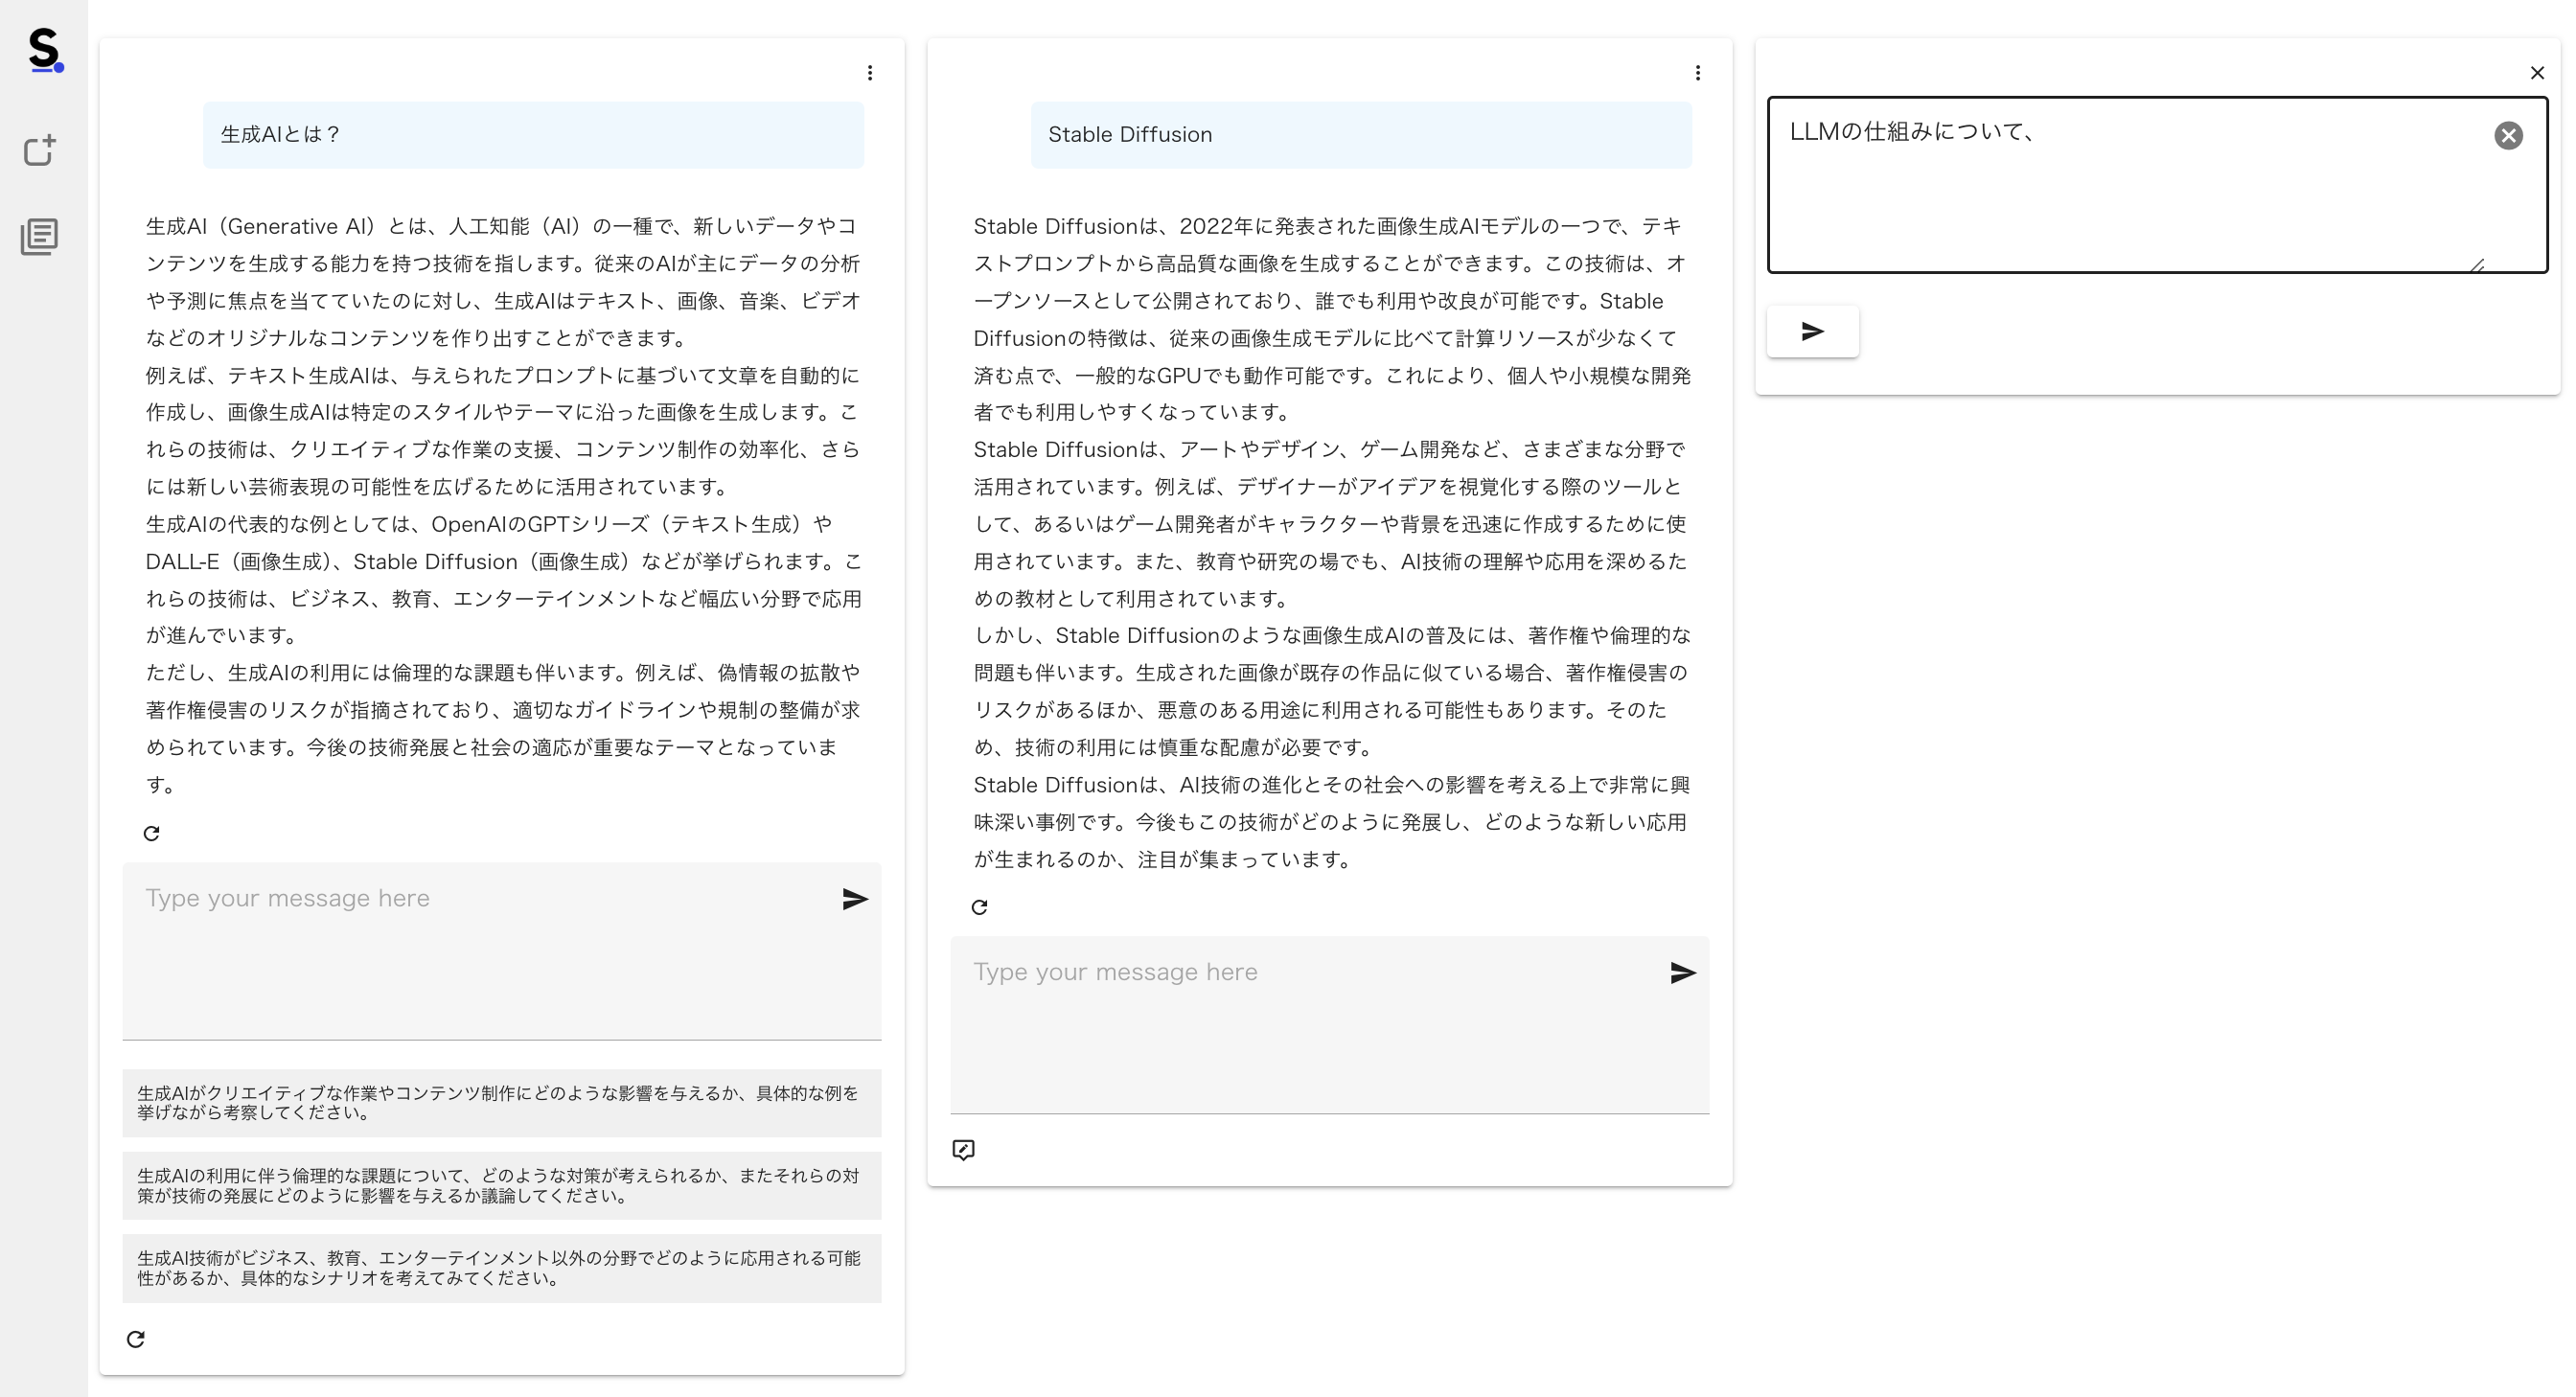Create a new chat with sidebar plus icon
The image size is (2576, 1397).
click(40, 151)
